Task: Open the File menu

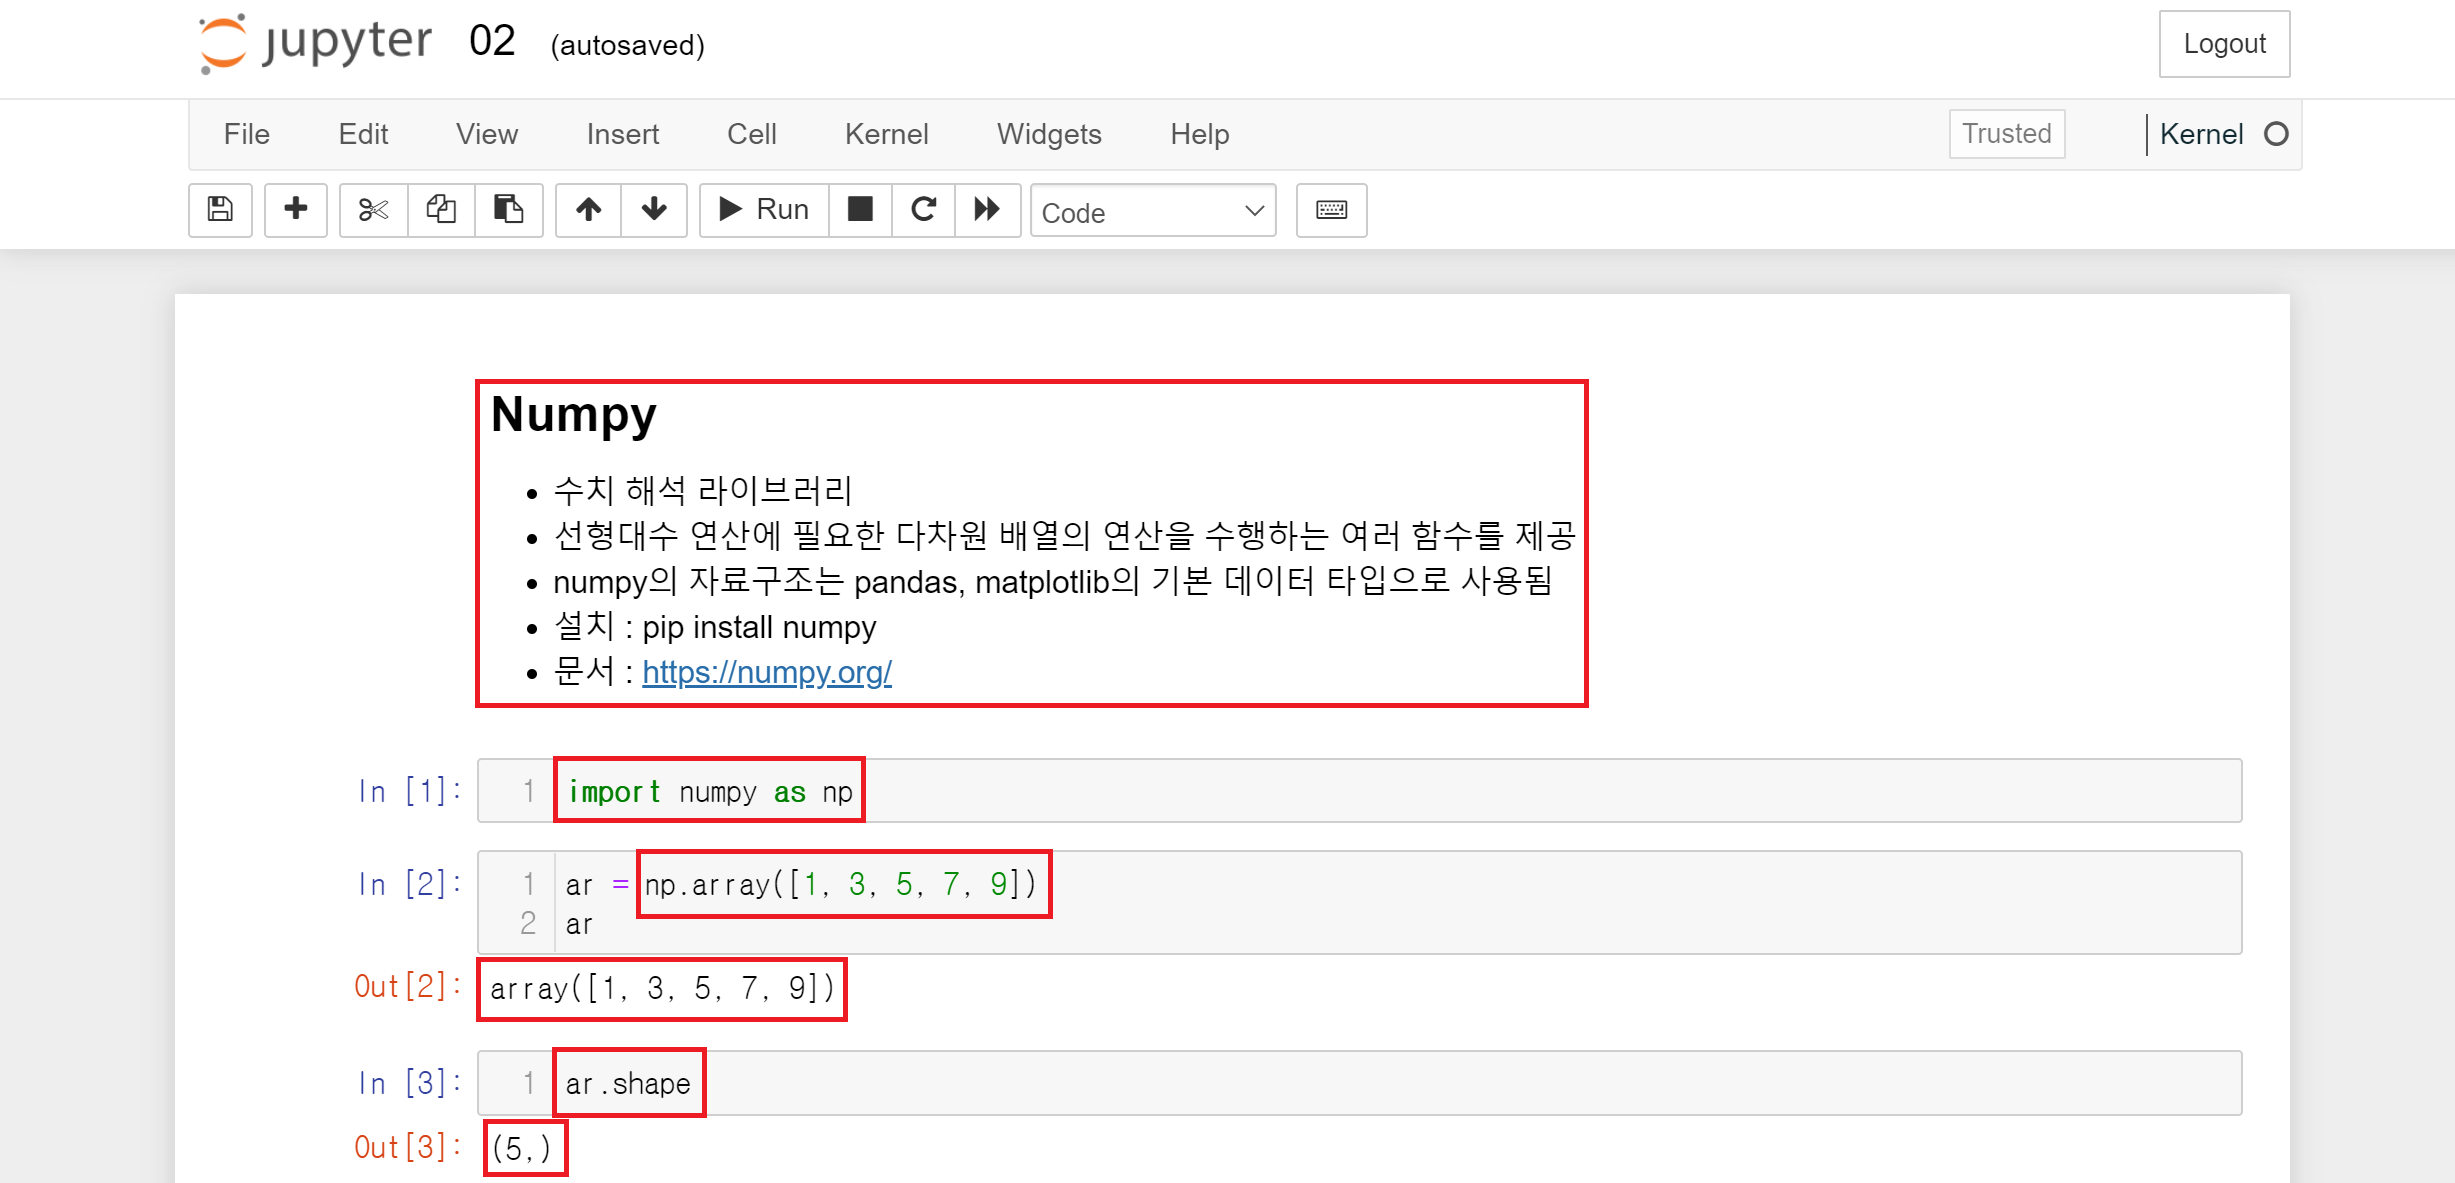Action: [246, 134]
